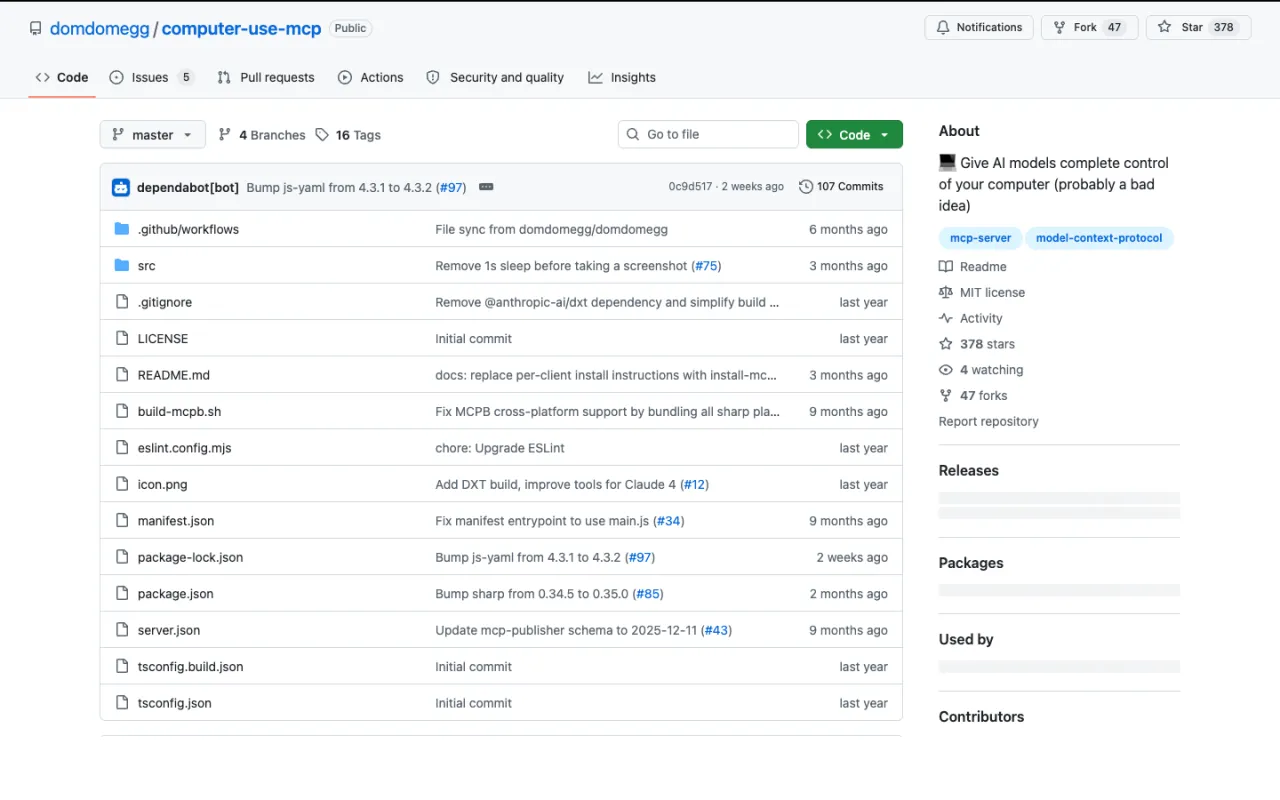The image size is (1280, 800).
Task: Open pull request #43 link
Action: point(716,630)
